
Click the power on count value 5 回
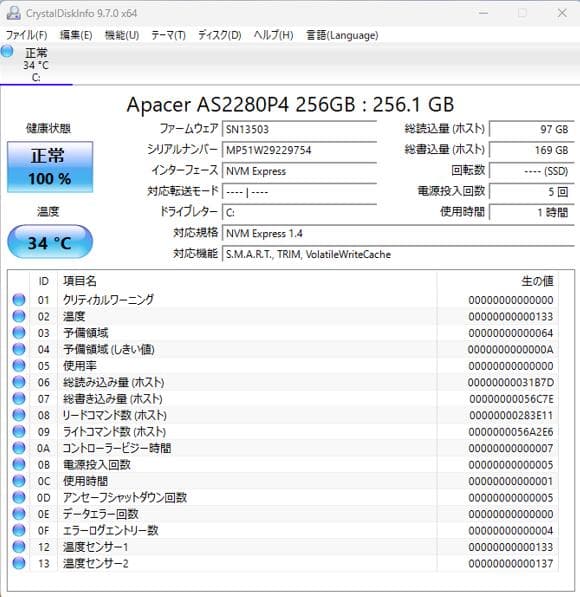tap(532, 192)
